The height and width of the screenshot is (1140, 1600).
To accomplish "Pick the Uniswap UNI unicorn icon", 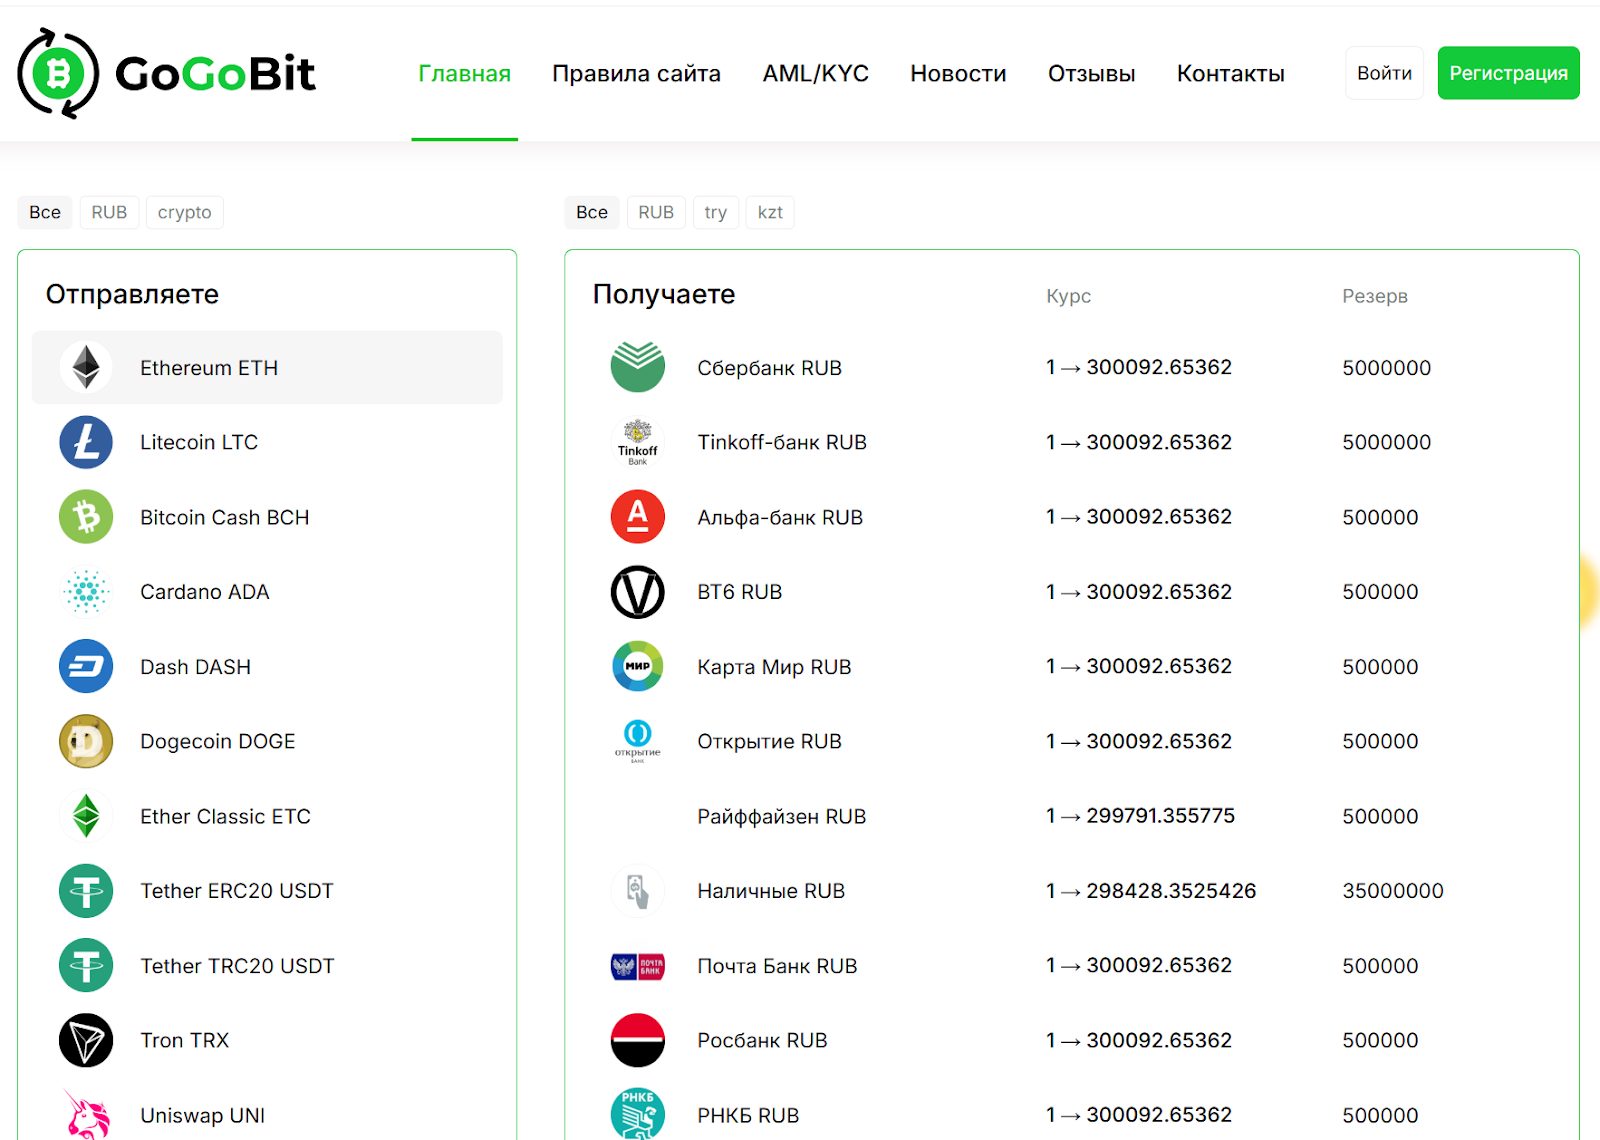I will coord(86,1114).
